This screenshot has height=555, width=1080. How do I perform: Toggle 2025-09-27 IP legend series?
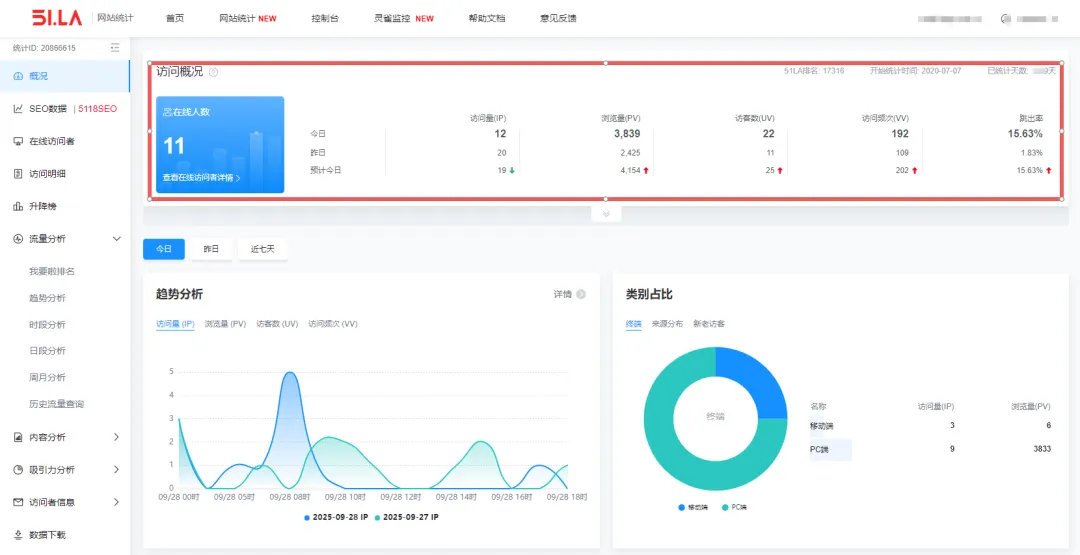(406, 516)
